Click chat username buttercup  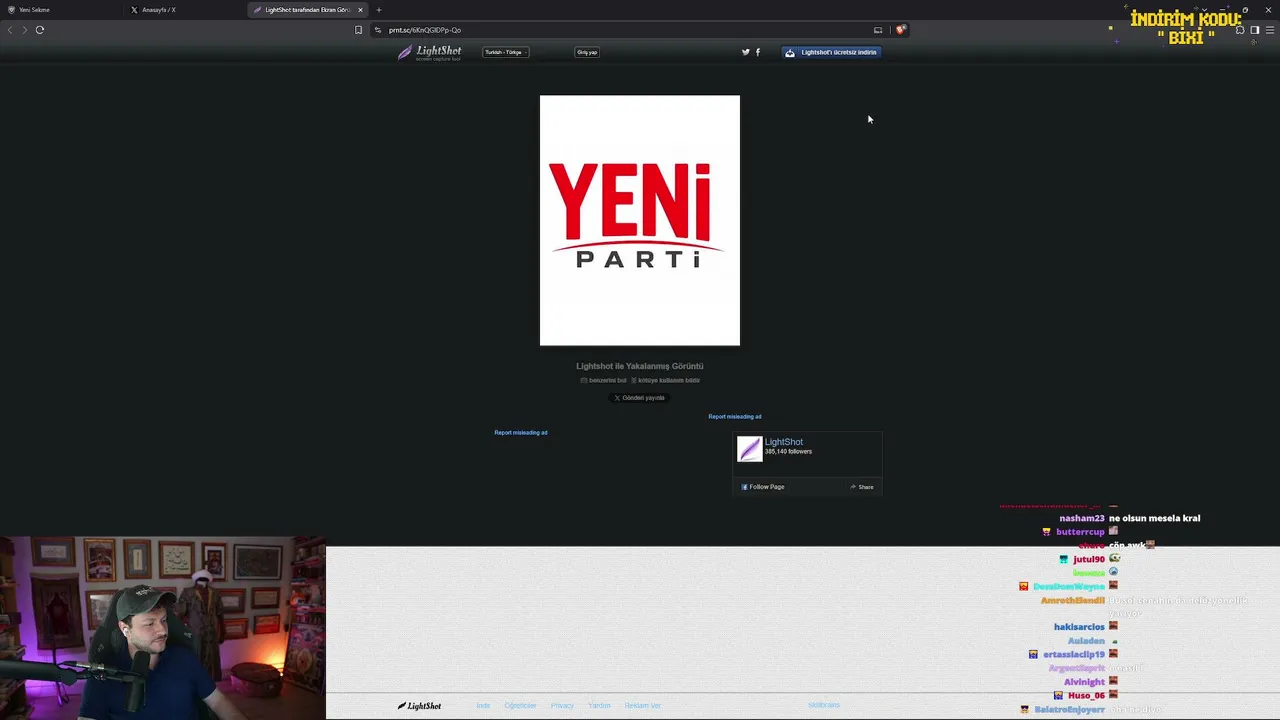click(x=1080, y=532)
